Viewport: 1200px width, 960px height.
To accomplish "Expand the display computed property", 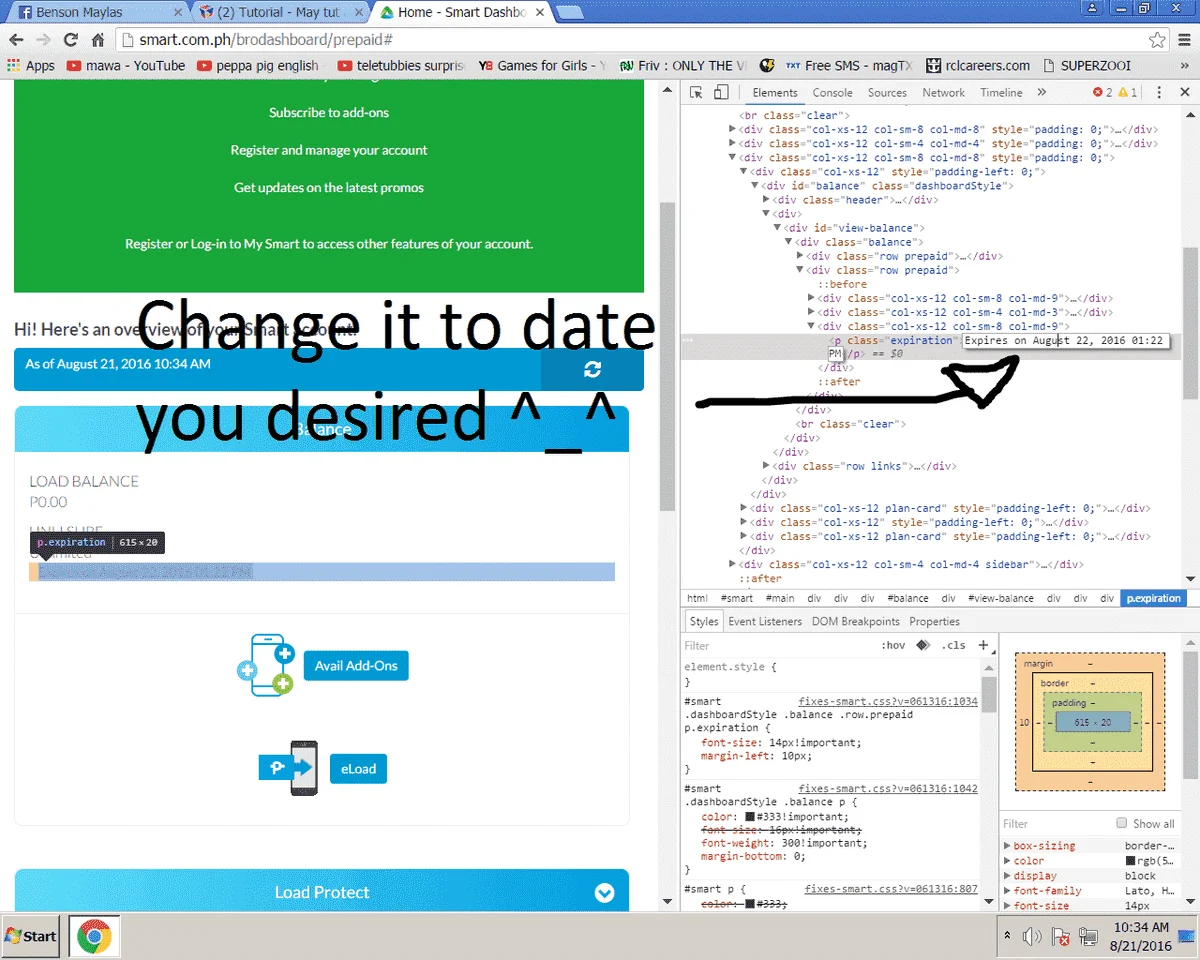I will [1007, 876].
